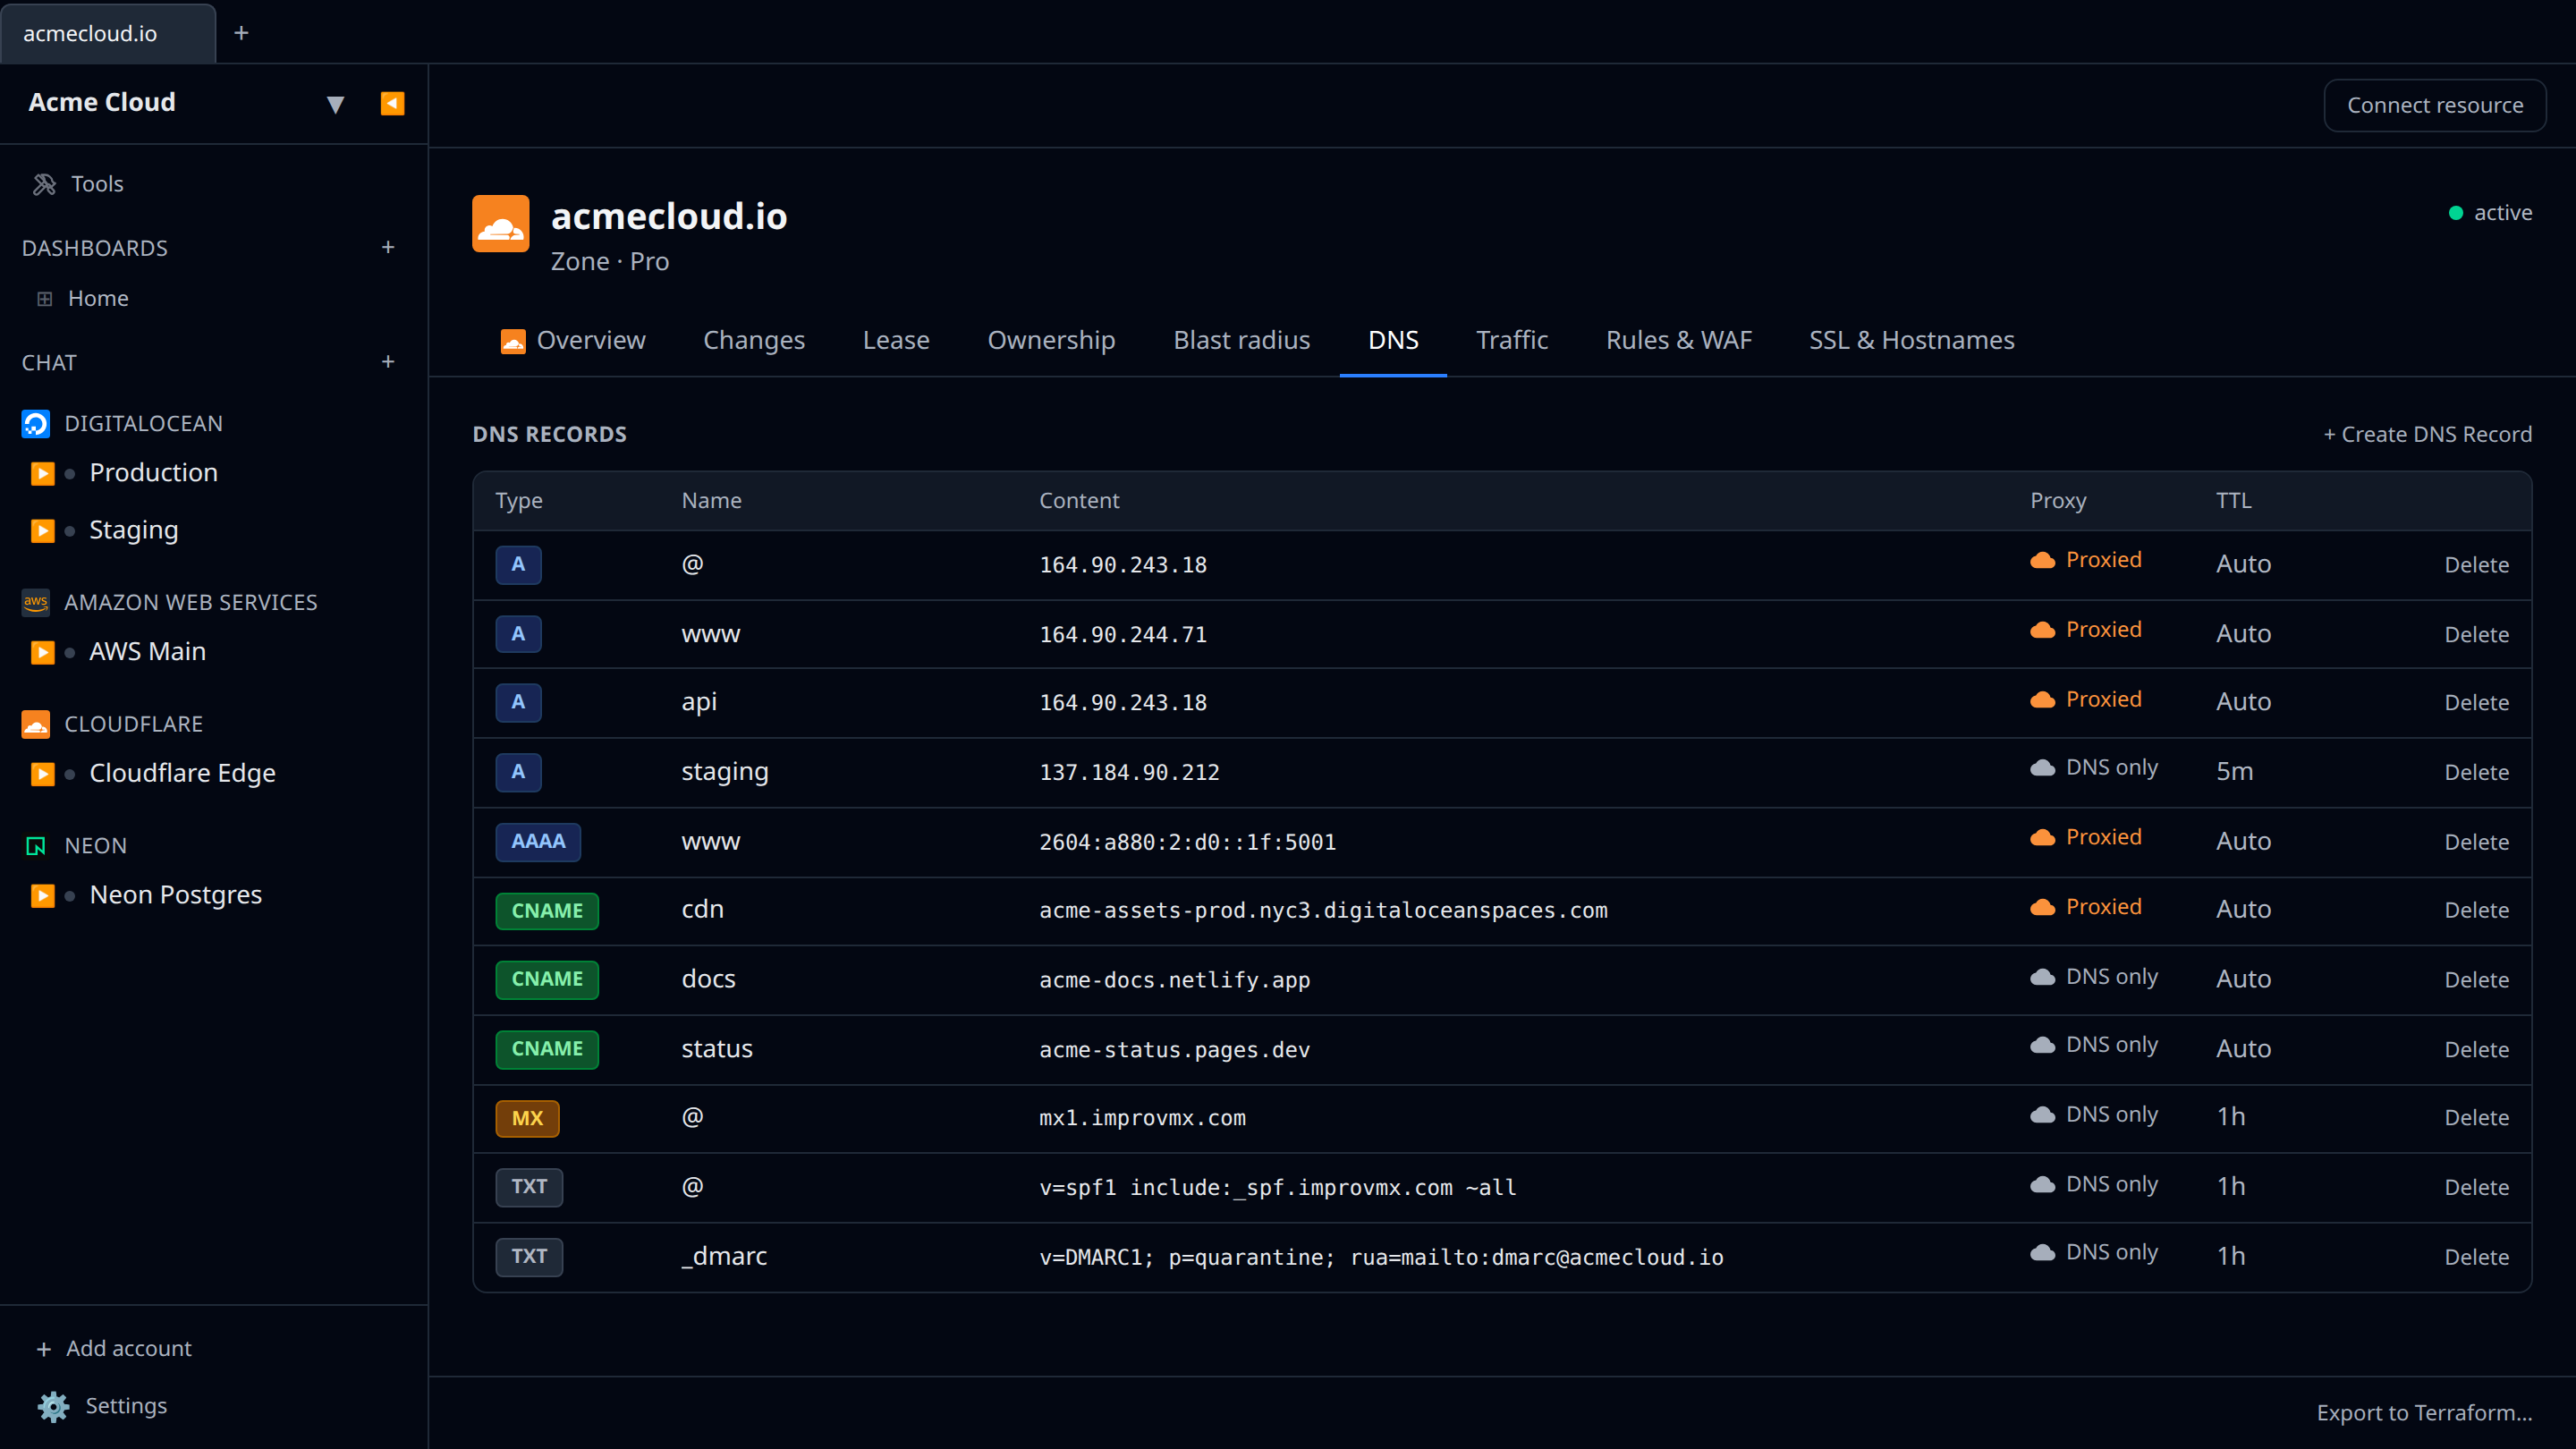Click the Neon provider icon
2576x1449 pixels.
point(36,846)
